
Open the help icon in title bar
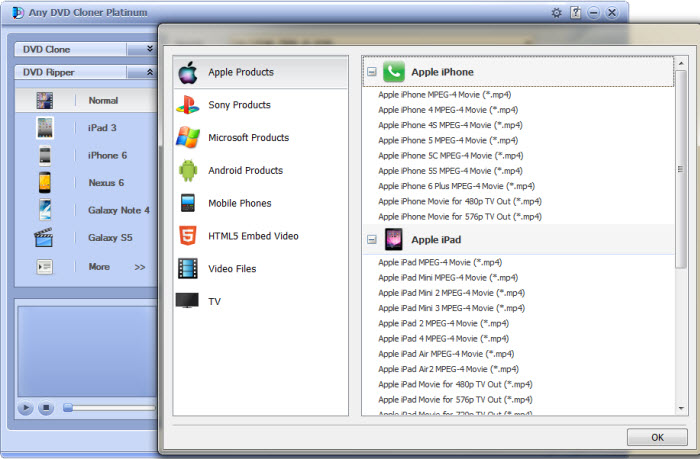pos(575,13)
